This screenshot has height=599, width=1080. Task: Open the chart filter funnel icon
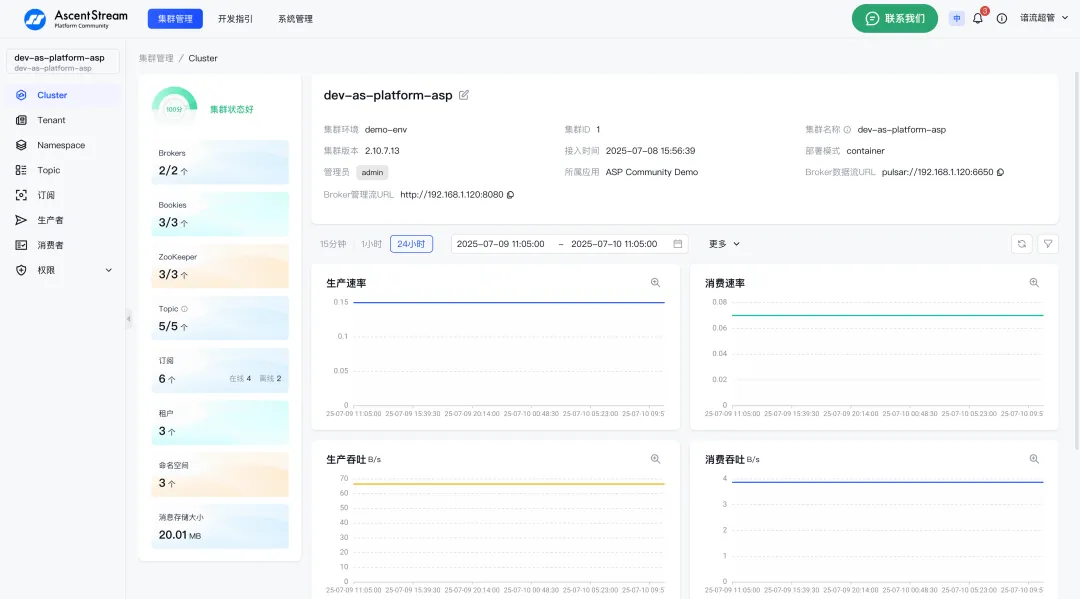coord(1046,243)
